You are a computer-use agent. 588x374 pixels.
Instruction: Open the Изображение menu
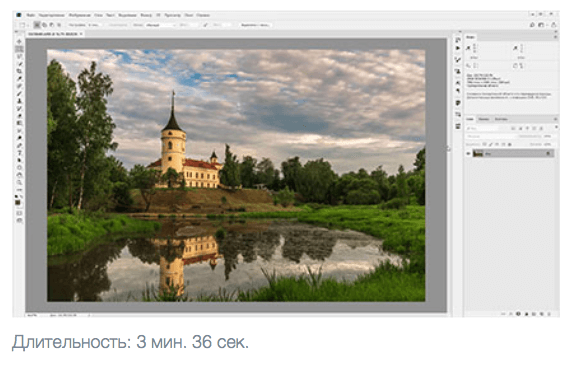coord(79,15)
